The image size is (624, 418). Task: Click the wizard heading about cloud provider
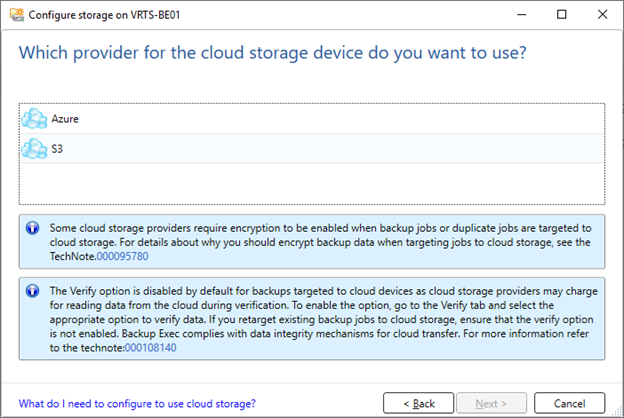click(273, 53)
